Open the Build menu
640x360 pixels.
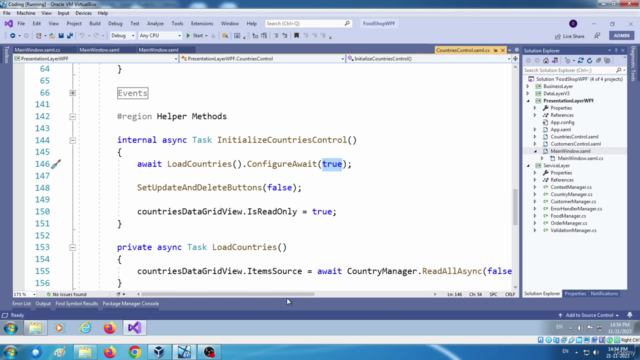95,24
